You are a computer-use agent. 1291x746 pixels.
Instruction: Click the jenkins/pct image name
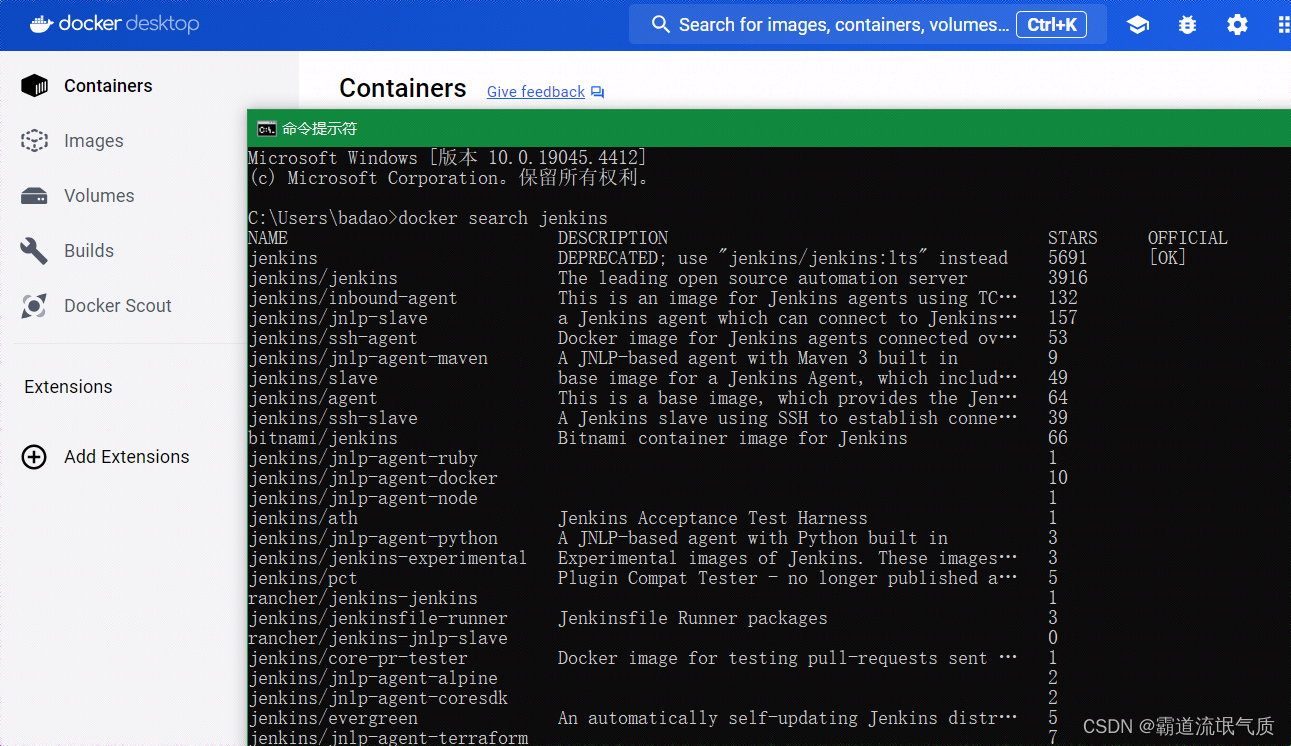(303, 578)
